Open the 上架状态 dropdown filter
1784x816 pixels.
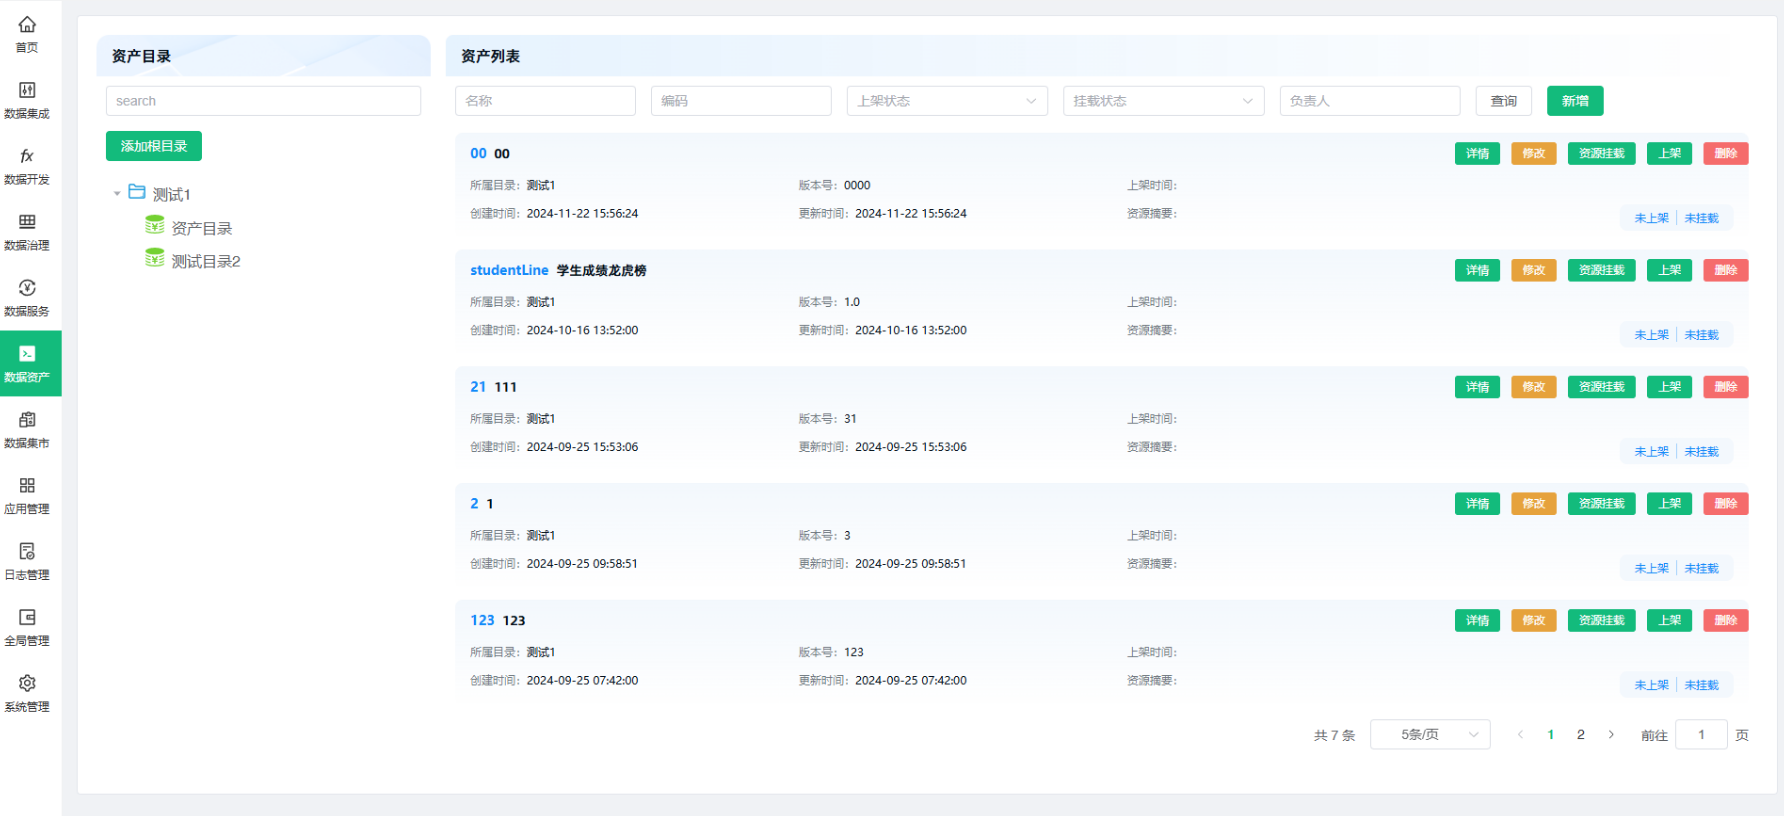tap(946, 101)
